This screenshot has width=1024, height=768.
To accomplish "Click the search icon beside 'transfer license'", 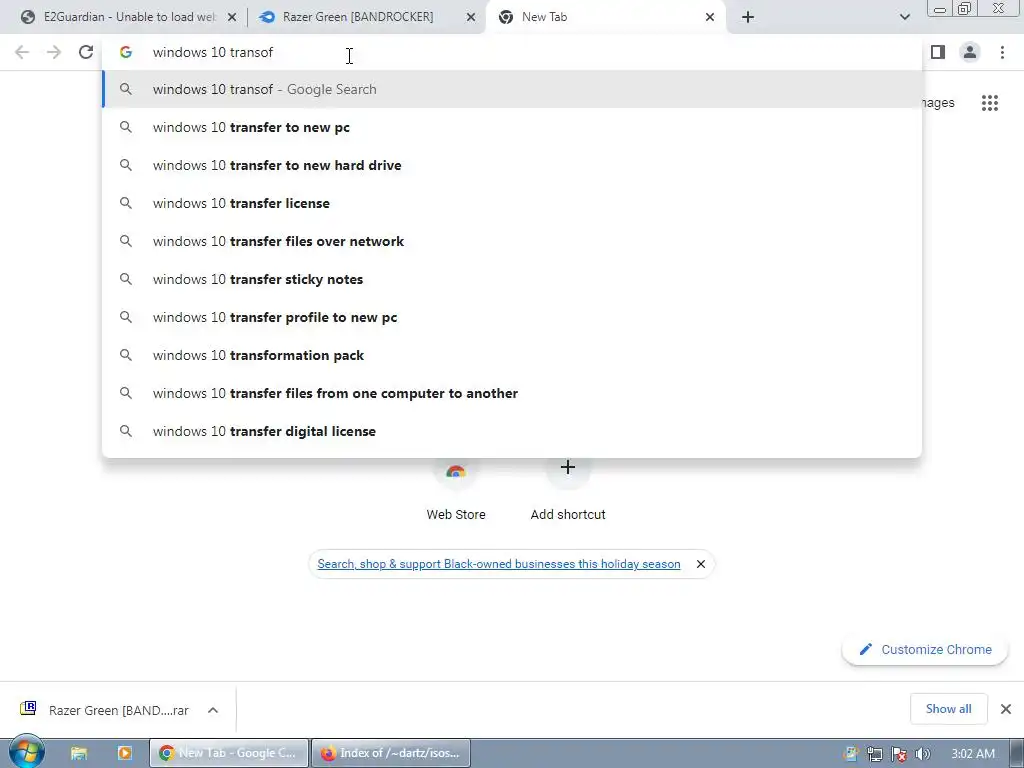I will pyautogui.click(x=126, y=203).
